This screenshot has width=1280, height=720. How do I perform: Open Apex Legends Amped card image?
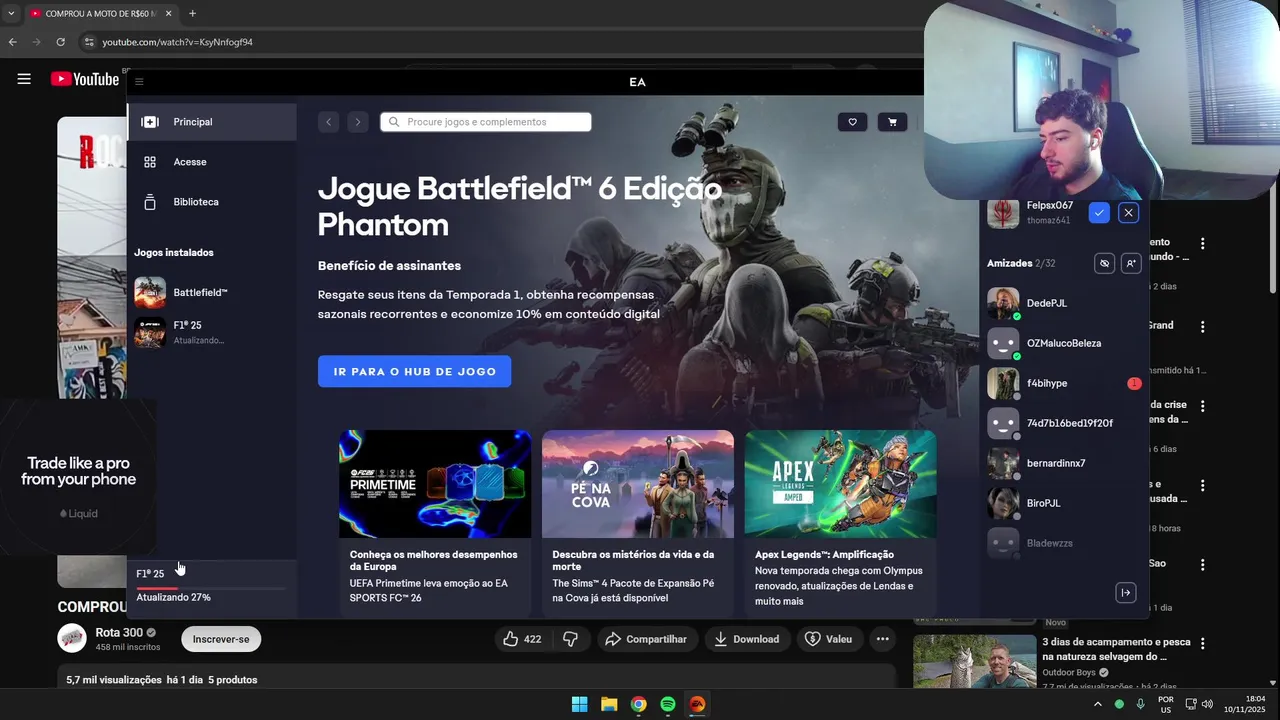pos(841,484)
